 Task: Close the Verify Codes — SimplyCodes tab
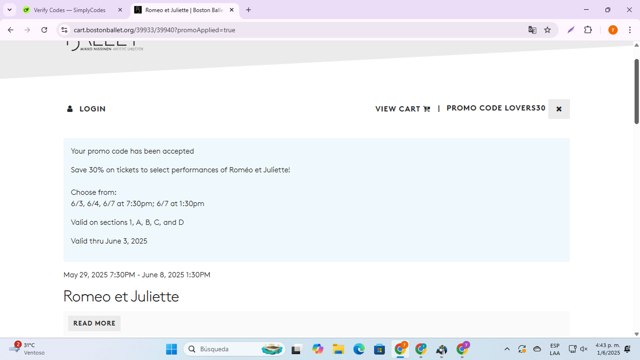tap(120, 10)
